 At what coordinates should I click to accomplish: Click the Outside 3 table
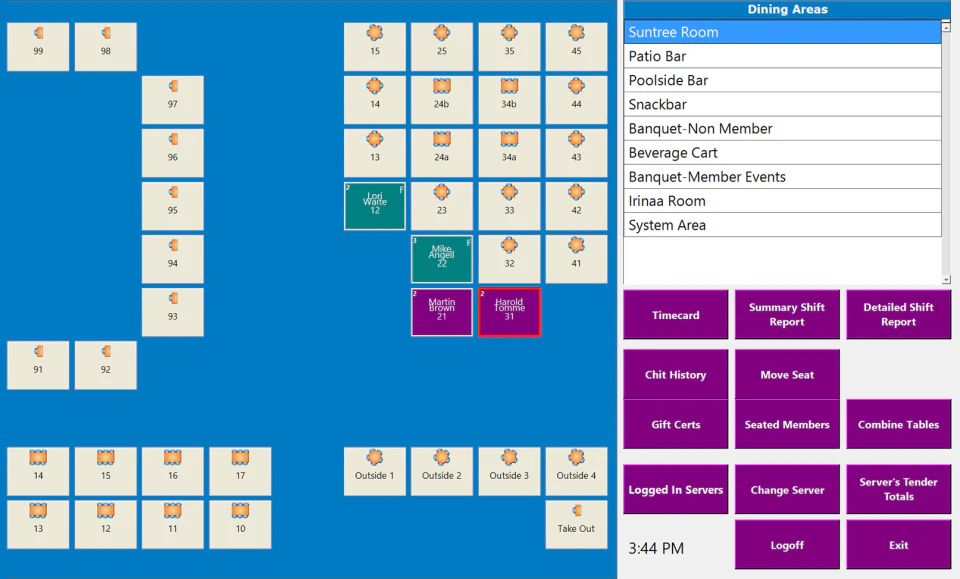tap(509, 470)
